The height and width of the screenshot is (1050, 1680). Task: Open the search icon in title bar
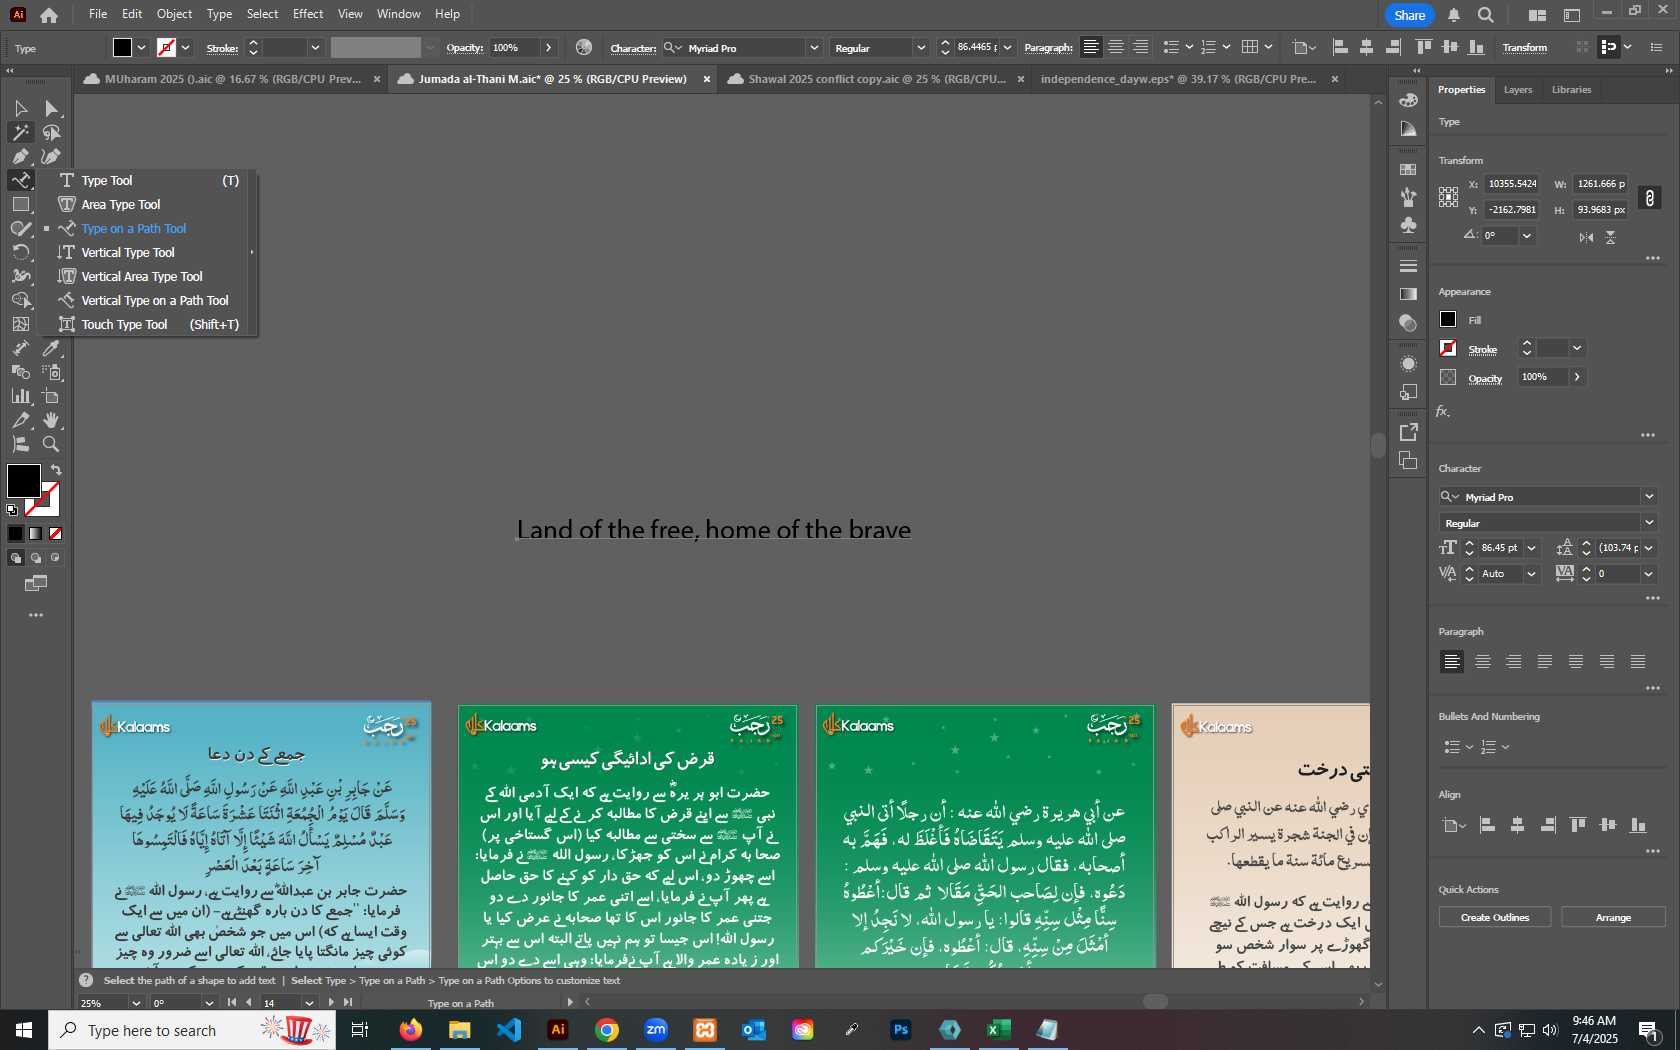click(x=1486, y=15)
